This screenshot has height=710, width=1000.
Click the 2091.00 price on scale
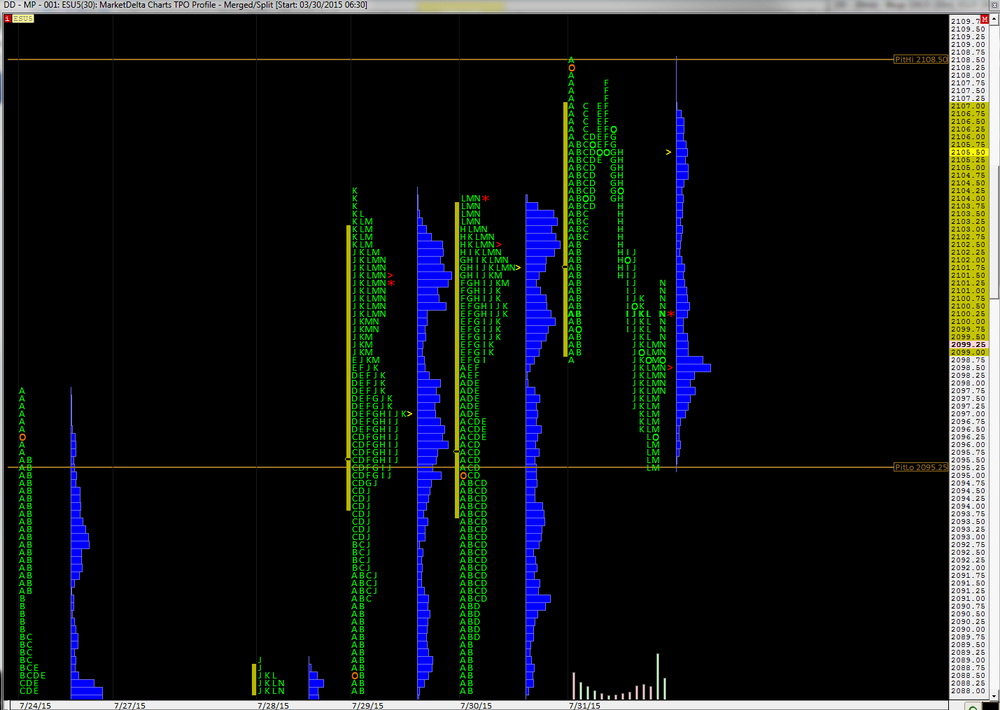pyautogui.click(x=968, y=598)
